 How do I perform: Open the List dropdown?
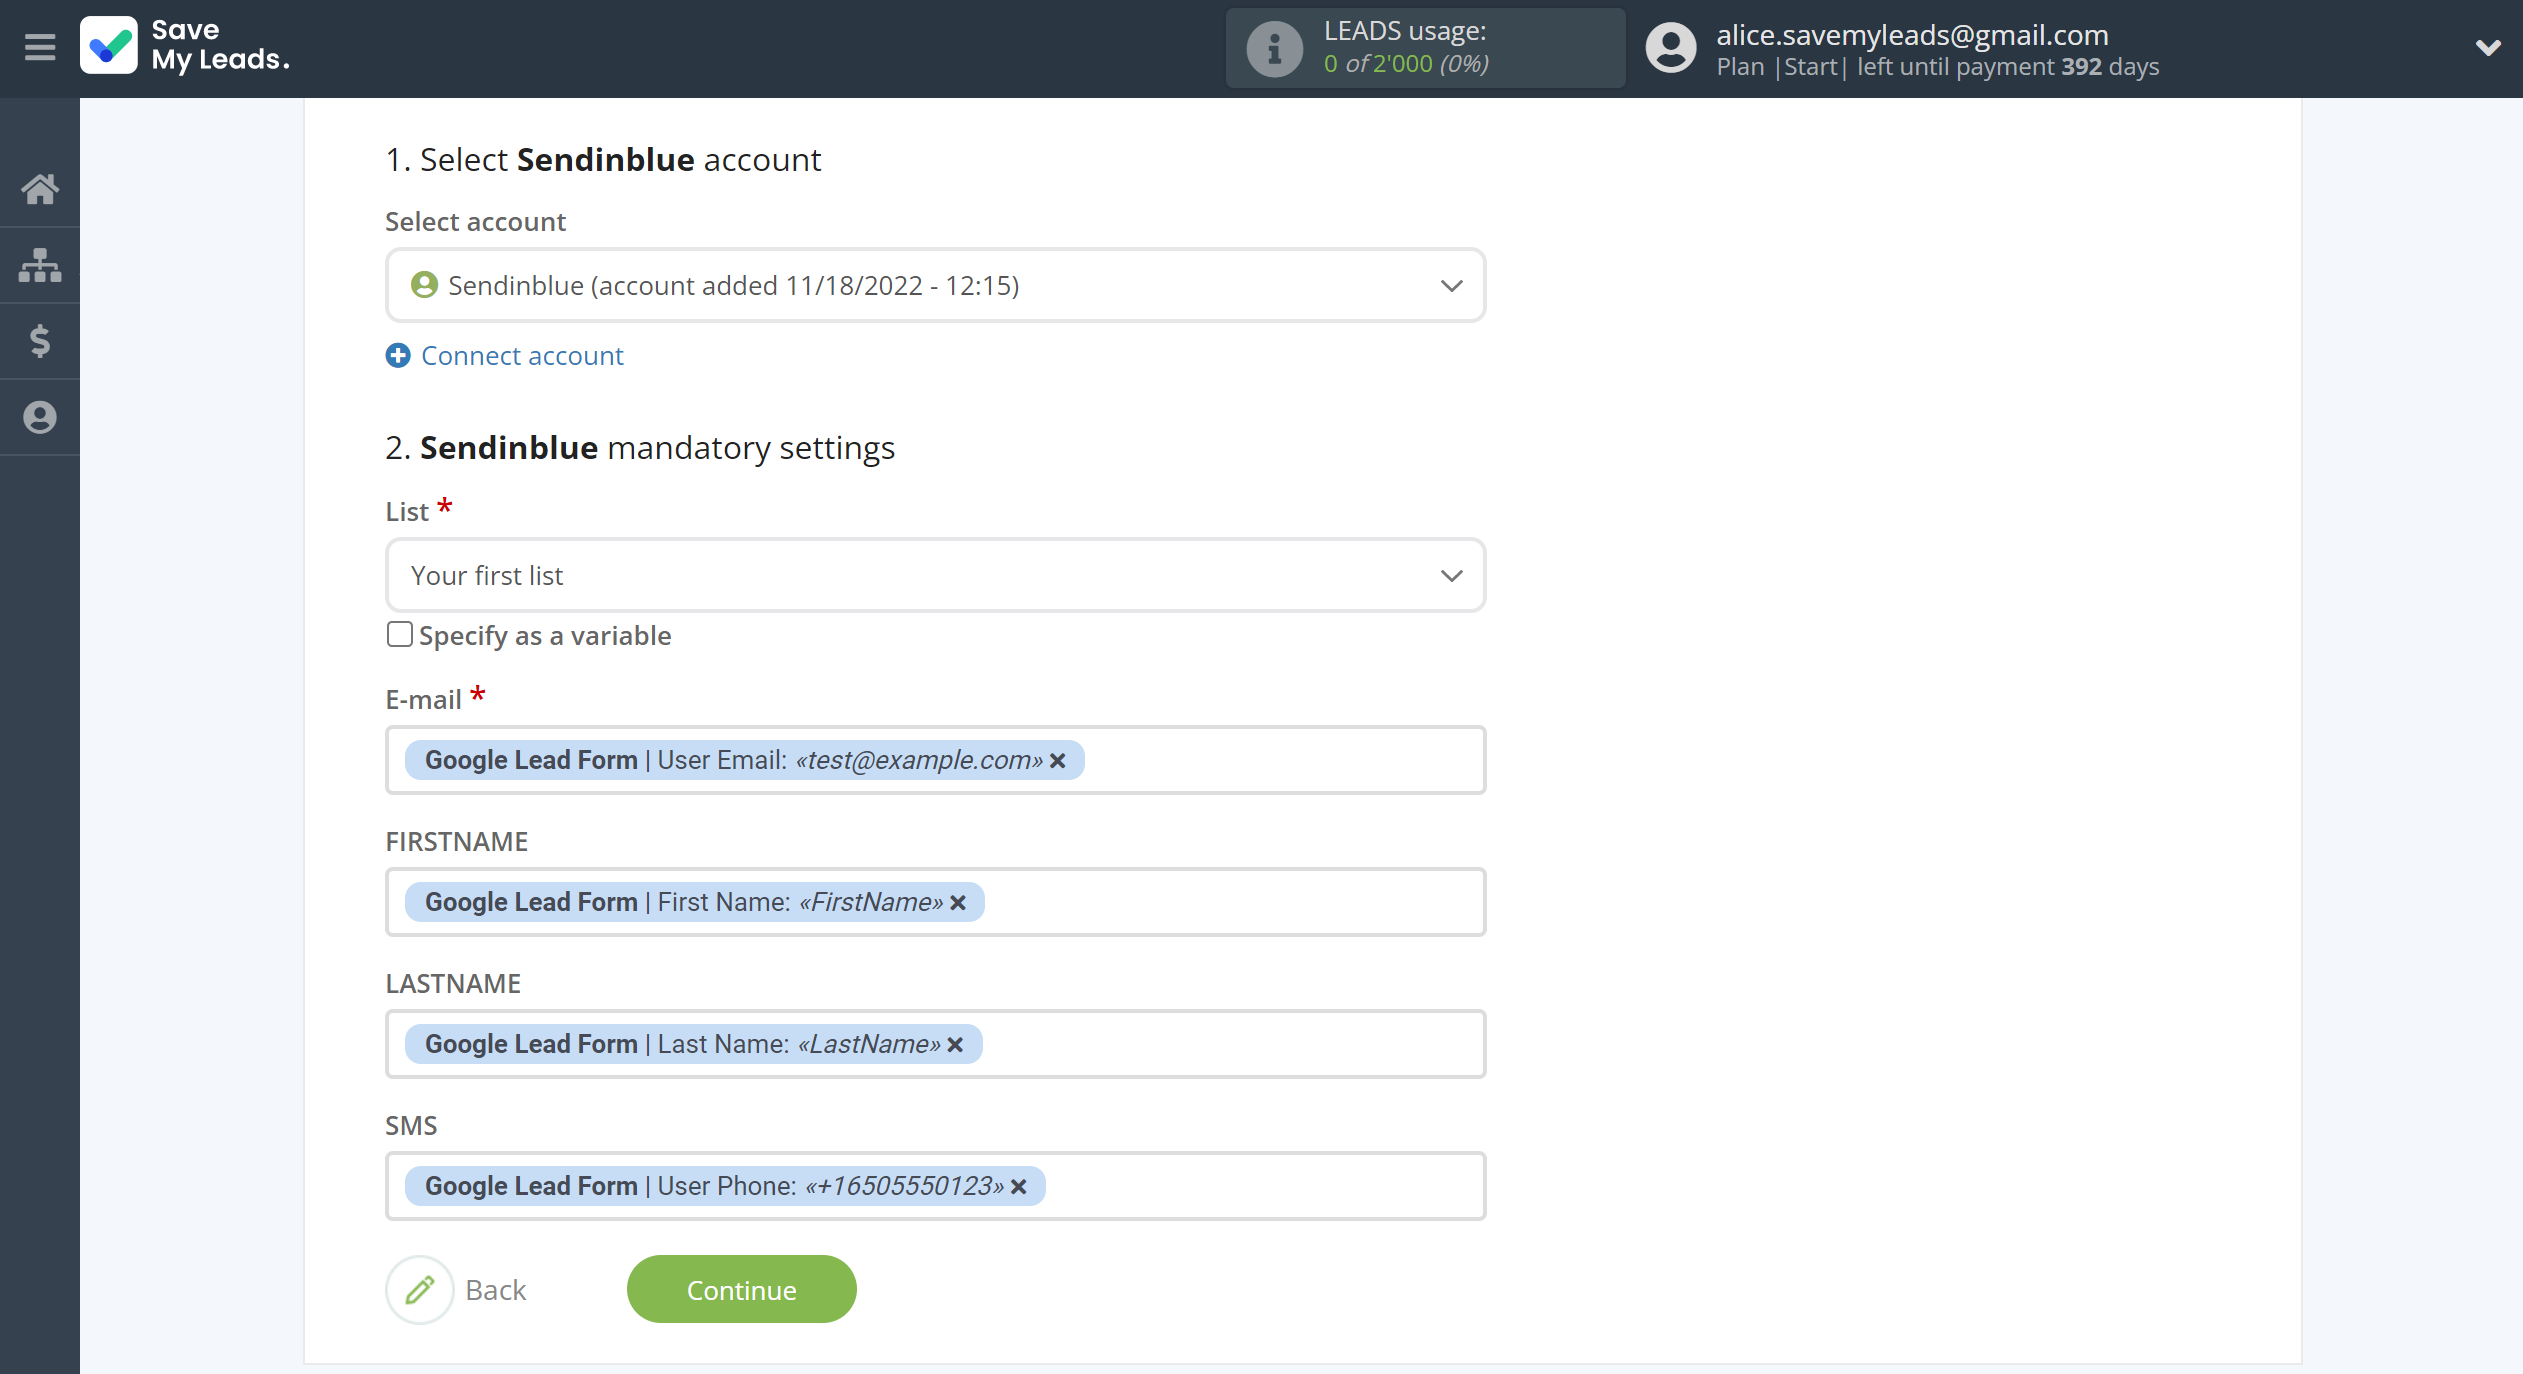(935, 576)
